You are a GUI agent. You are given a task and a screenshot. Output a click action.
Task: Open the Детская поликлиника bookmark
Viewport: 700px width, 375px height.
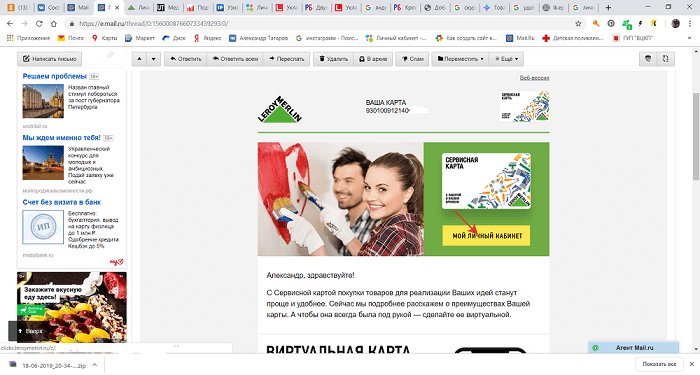[573, 38]
